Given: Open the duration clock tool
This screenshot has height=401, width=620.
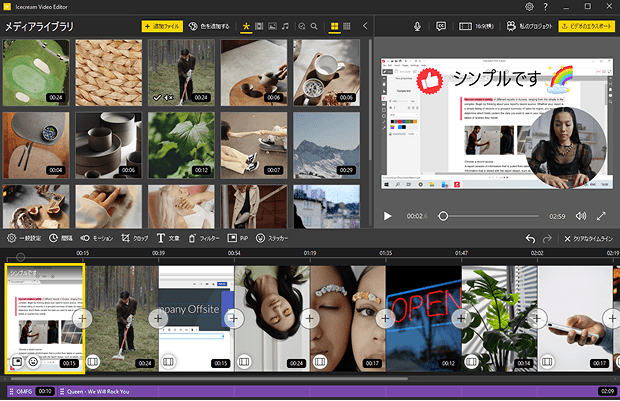Looking at the screenshot, I should coord(61,238).
